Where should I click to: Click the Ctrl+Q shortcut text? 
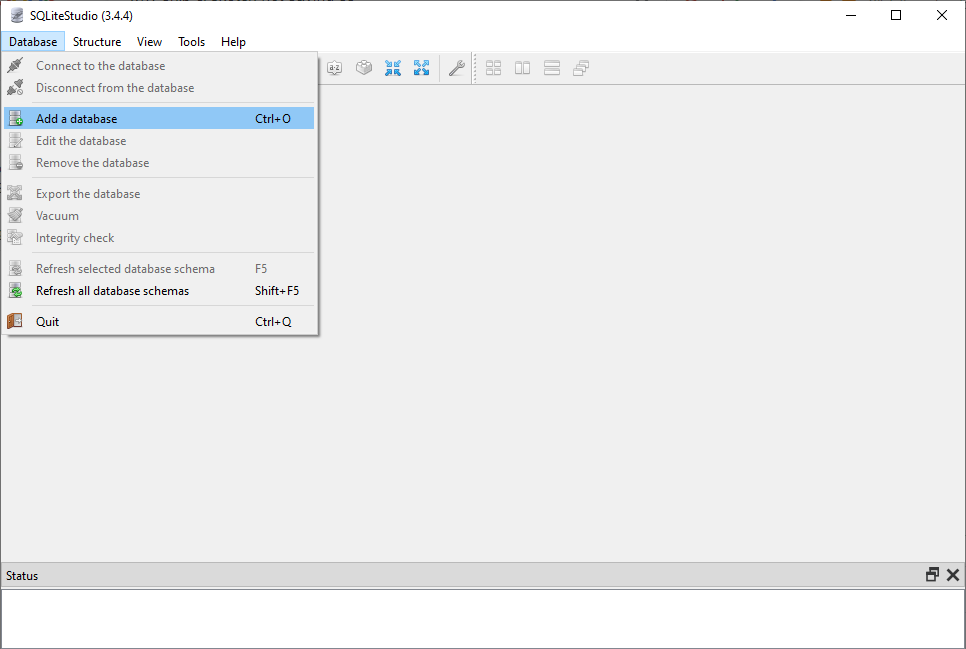click(x=274, y=322)
